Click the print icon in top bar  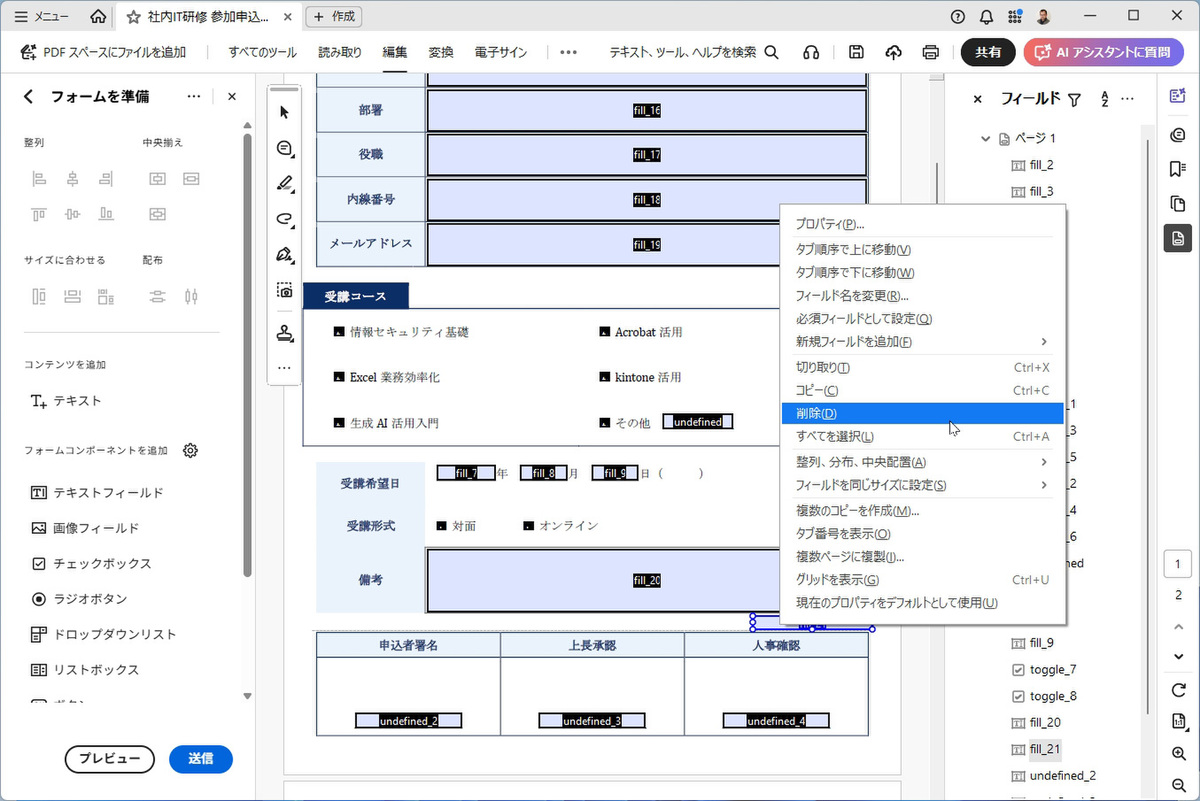pyautogui.click(x=931, y=52)
